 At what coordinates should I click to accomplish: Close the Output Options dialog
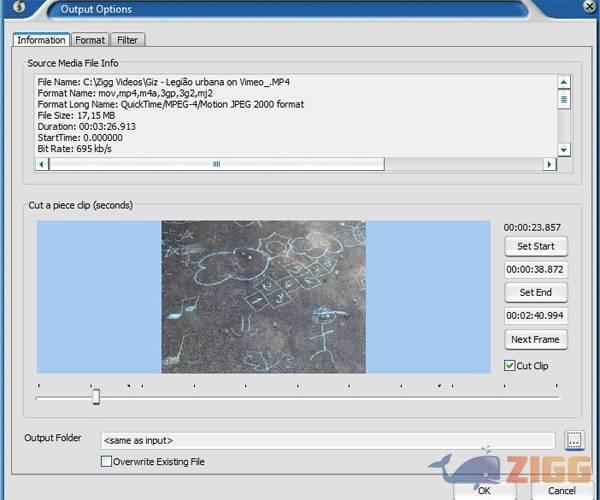pyautogui.click(x=590, y=6)
